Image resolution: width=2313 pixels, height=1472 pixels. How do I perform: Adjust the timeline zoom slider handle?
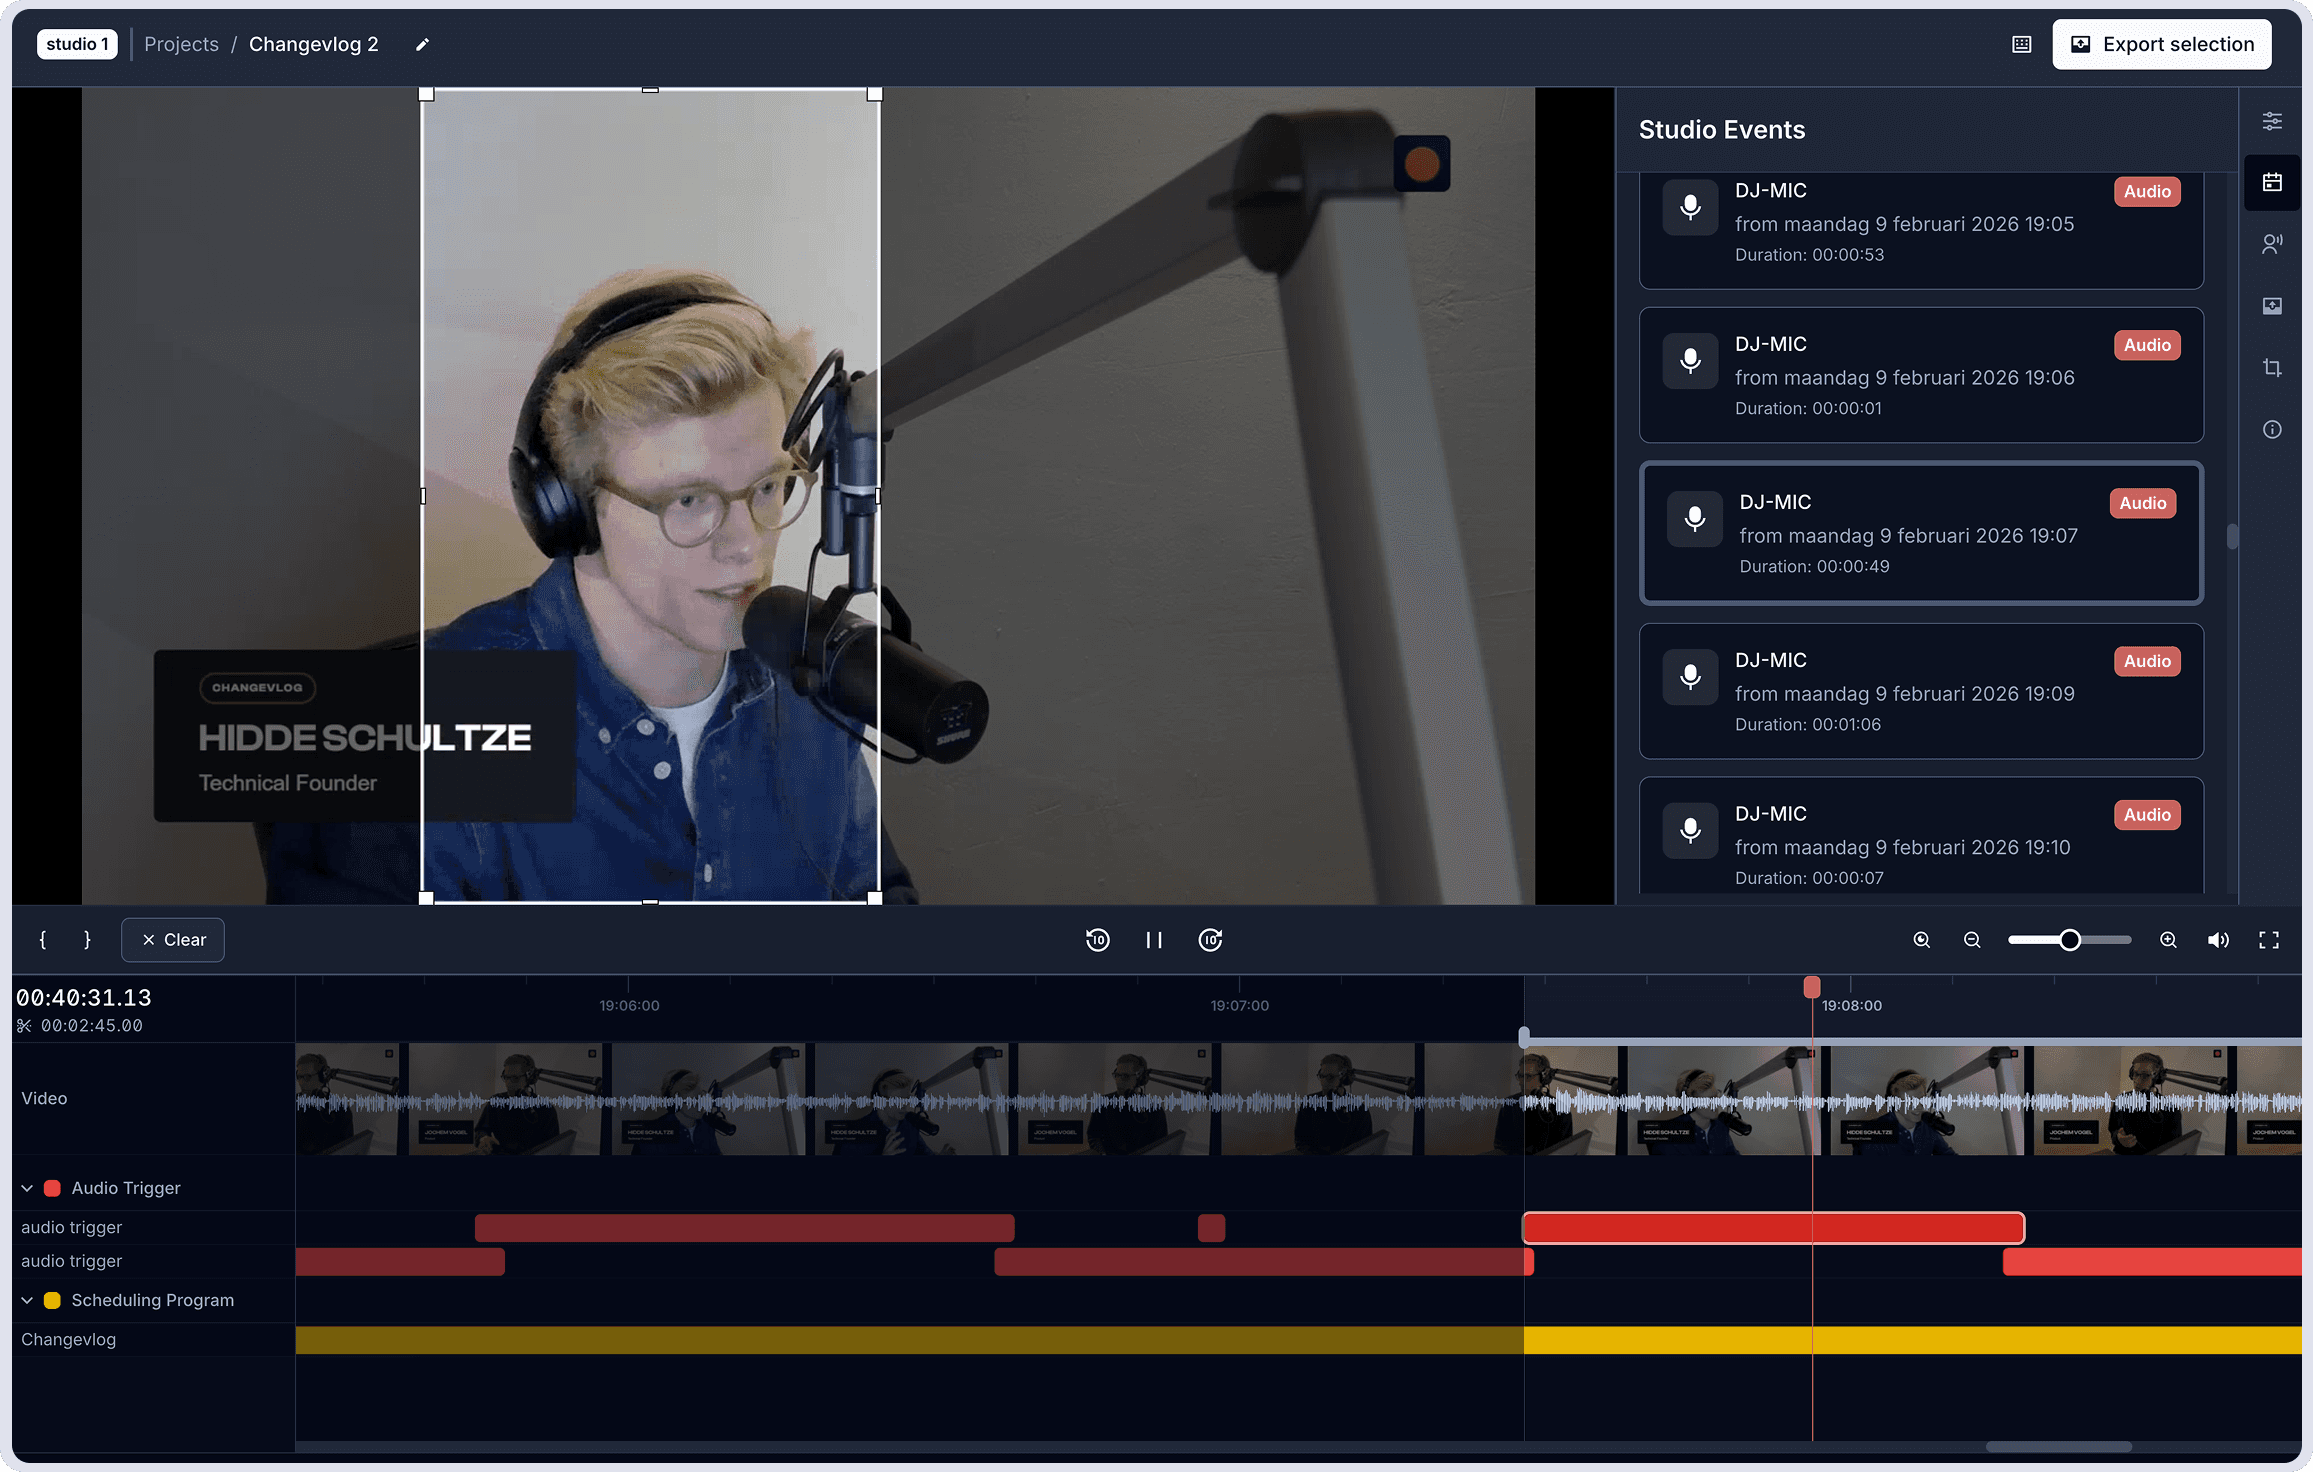coord(2070,940)
